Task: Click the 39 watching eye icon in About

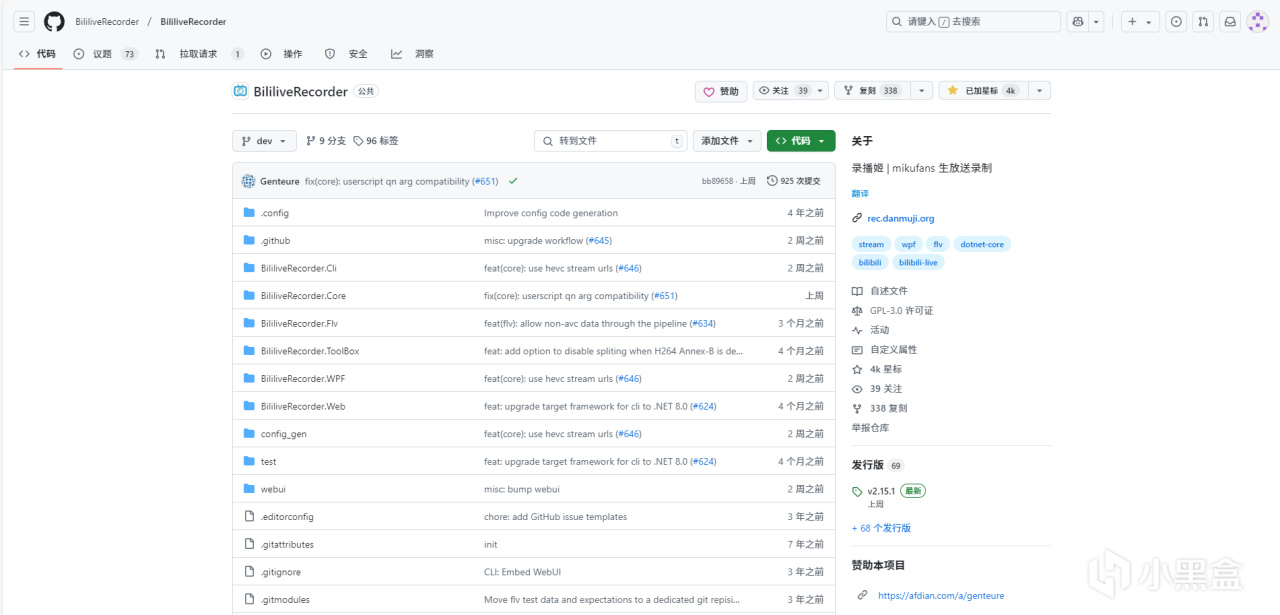Action: (x=857, y=389)
